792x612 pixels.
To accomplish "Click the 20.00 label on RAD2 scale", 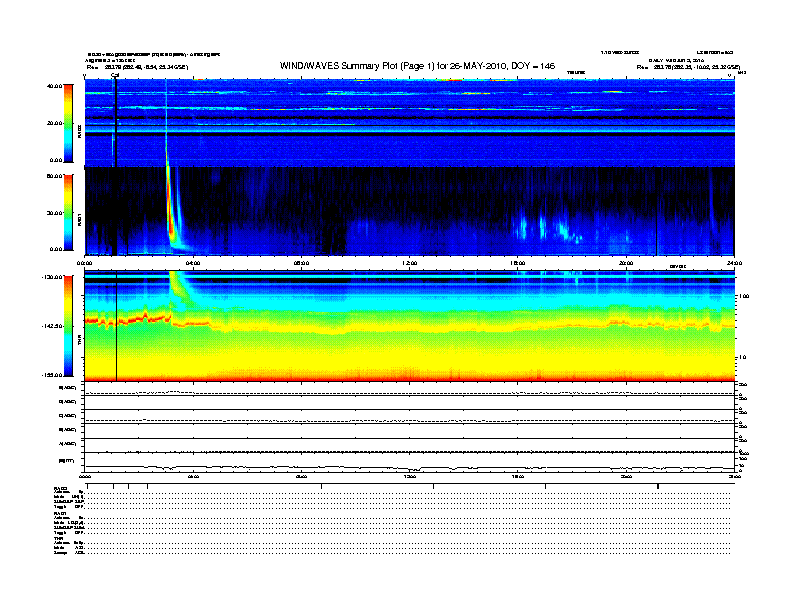I will [54, 123].
